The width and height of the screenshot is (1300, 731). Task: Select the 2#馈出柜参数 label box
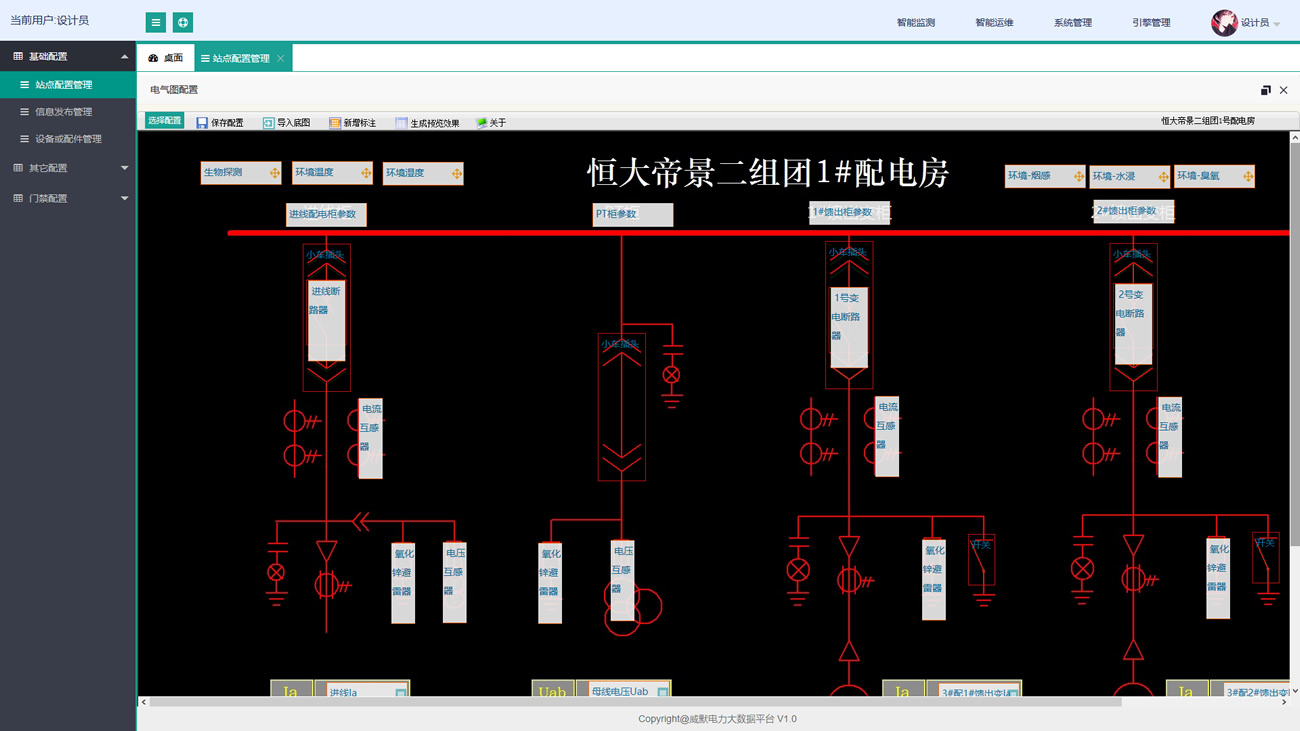1133,211
